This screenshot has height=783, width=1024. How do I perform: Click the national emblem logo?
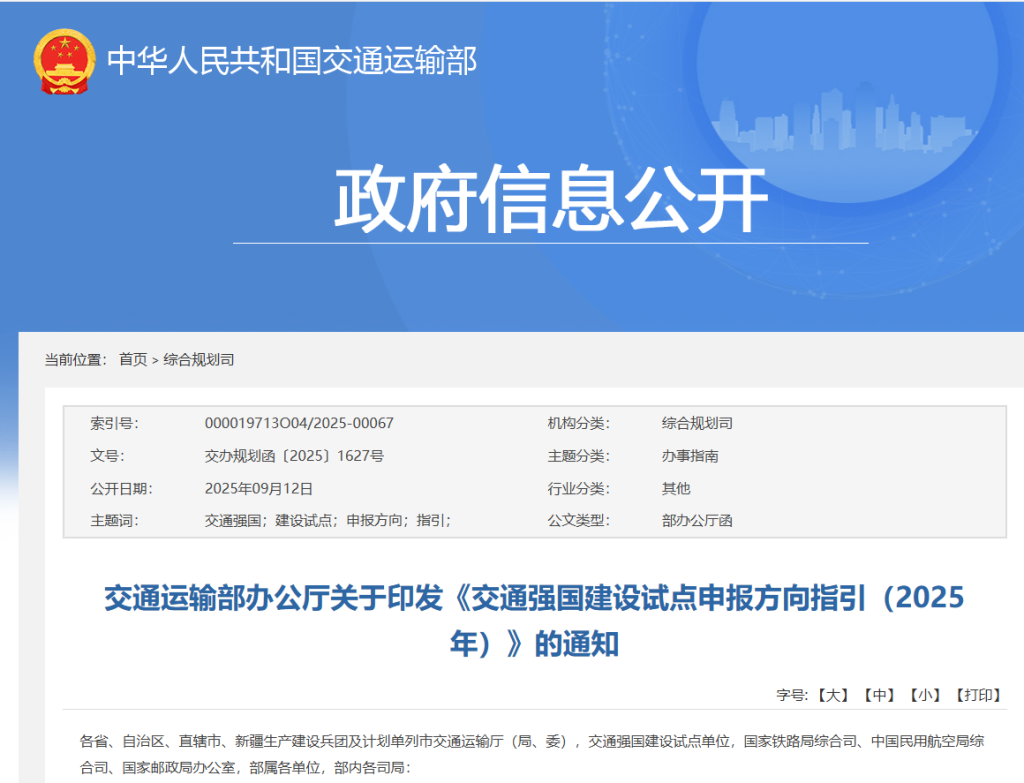pyautogui.click(x=64, y=62)
